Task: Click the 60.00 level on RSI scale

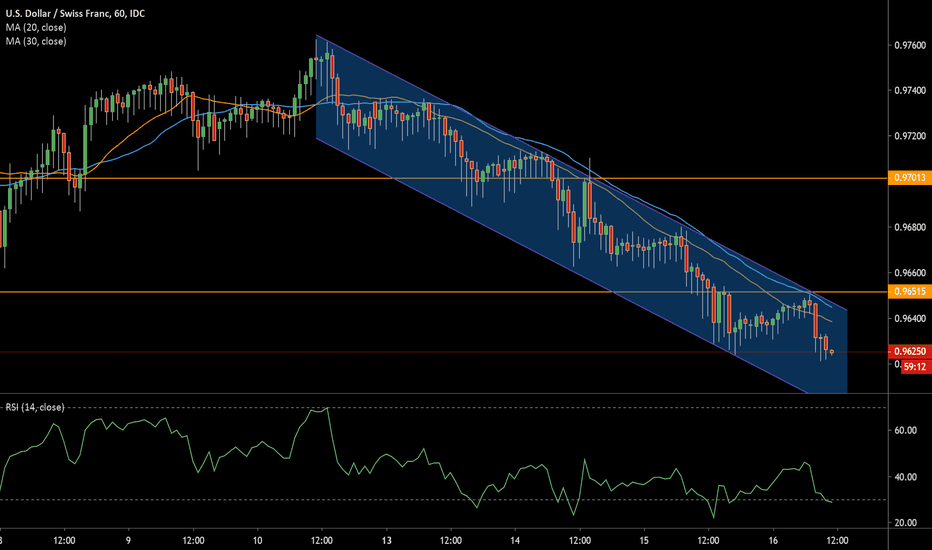Action: (906, 430)
